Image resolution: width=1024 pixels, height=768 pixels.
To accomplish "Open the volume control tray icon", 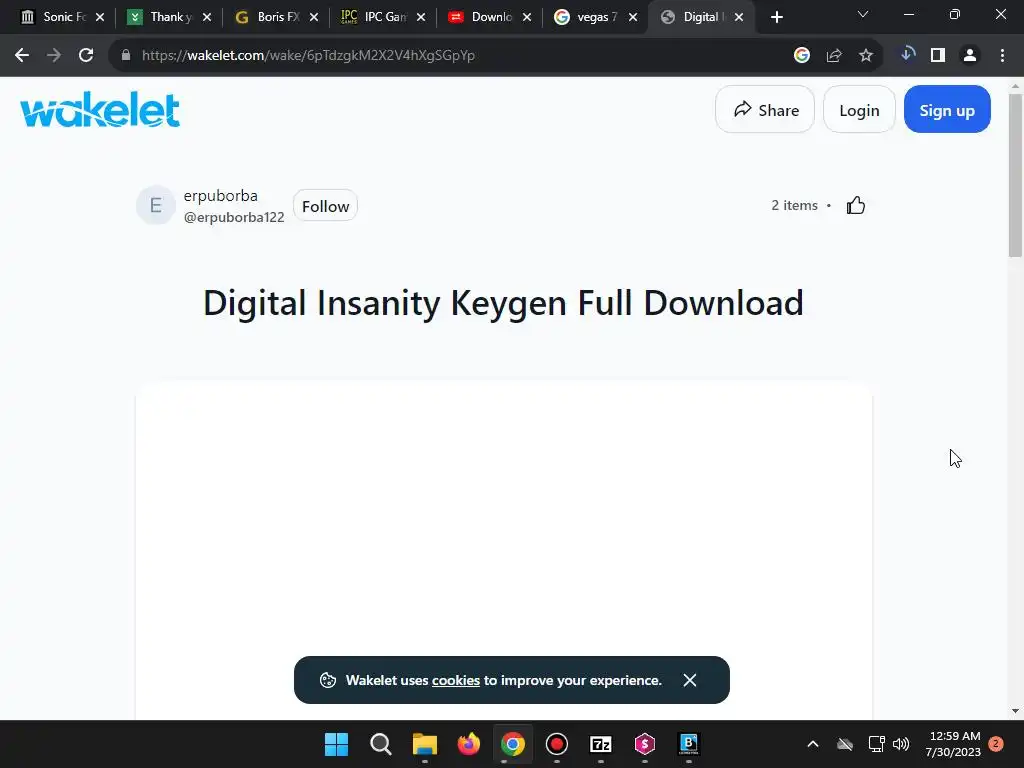I will [x=901, y=744].
